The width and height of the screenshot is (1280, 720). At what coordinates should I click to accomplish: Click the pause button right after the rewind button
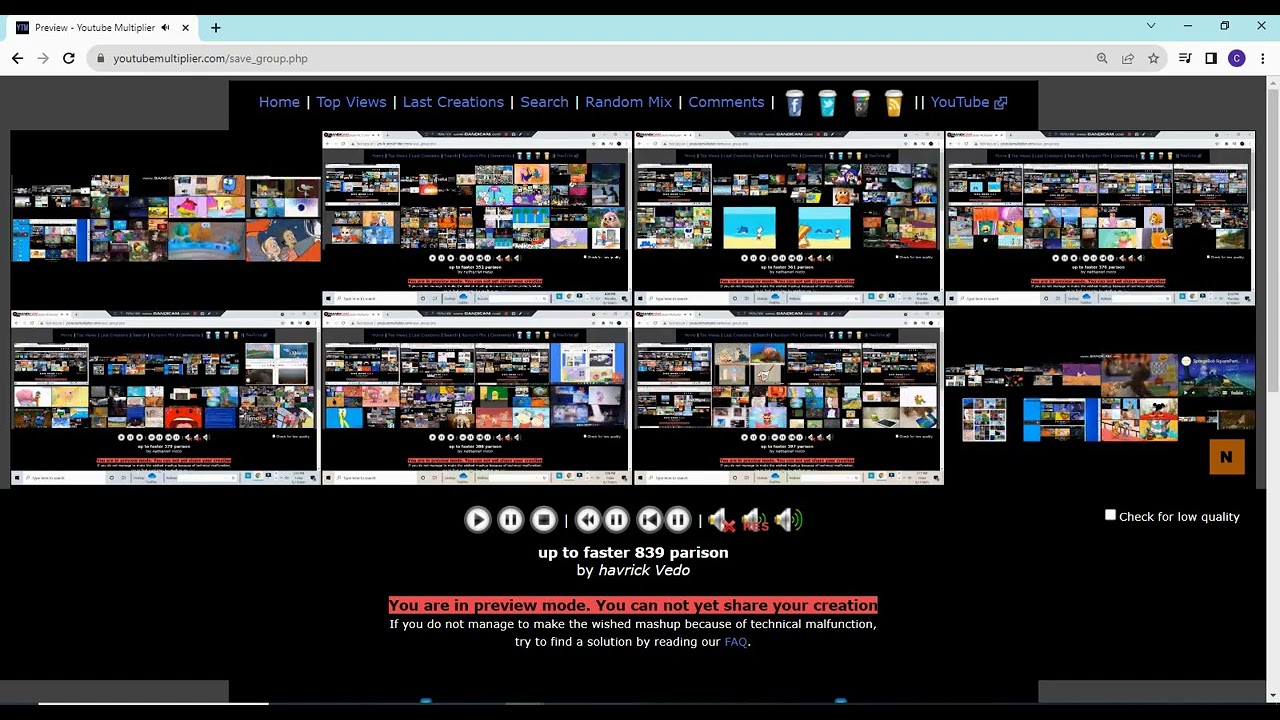pos(616,519)
